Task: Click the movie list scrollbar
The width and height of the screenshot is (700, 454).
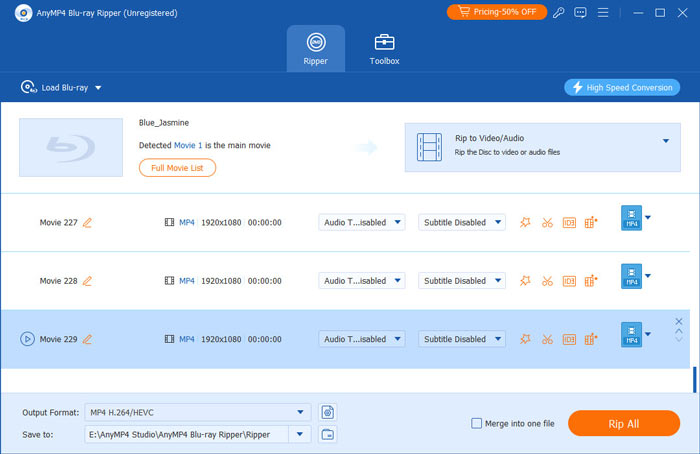Action: (695, 380)
